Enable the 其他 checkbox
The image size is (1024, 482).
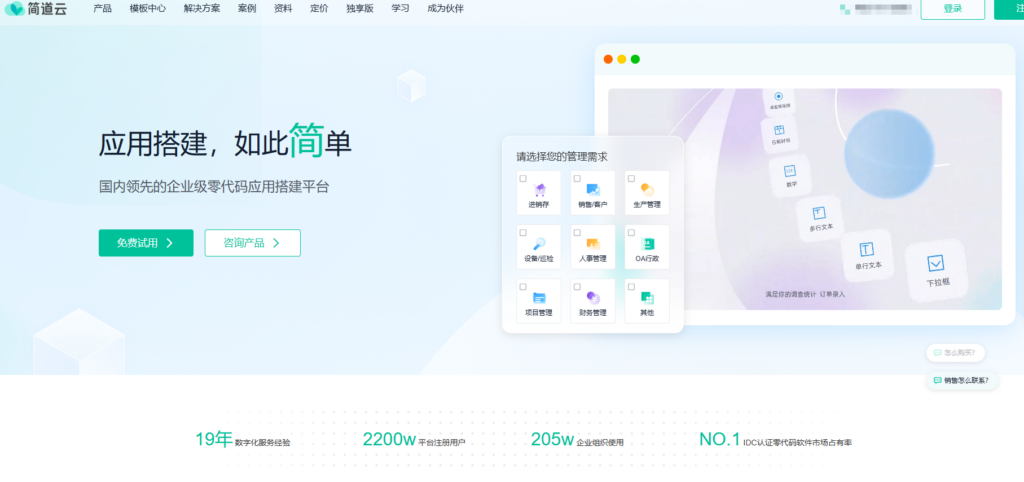(631, 286)
